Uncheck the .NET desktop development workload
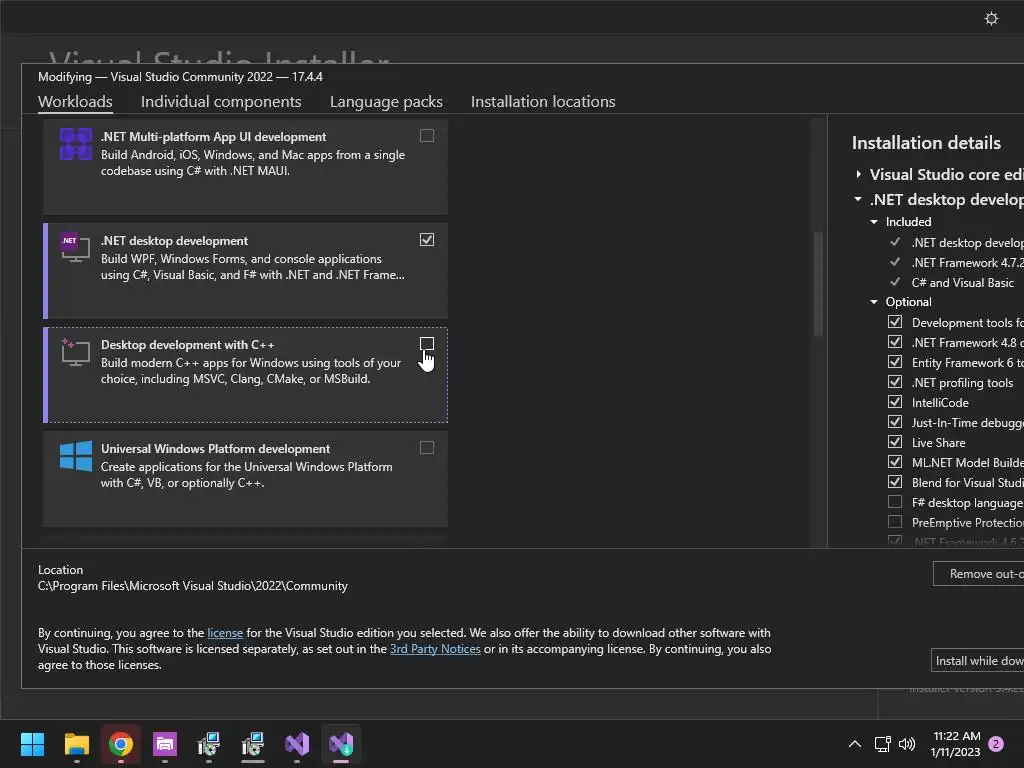The height and width of the screenshot is (768, 1024). click(x=426, y=240)
